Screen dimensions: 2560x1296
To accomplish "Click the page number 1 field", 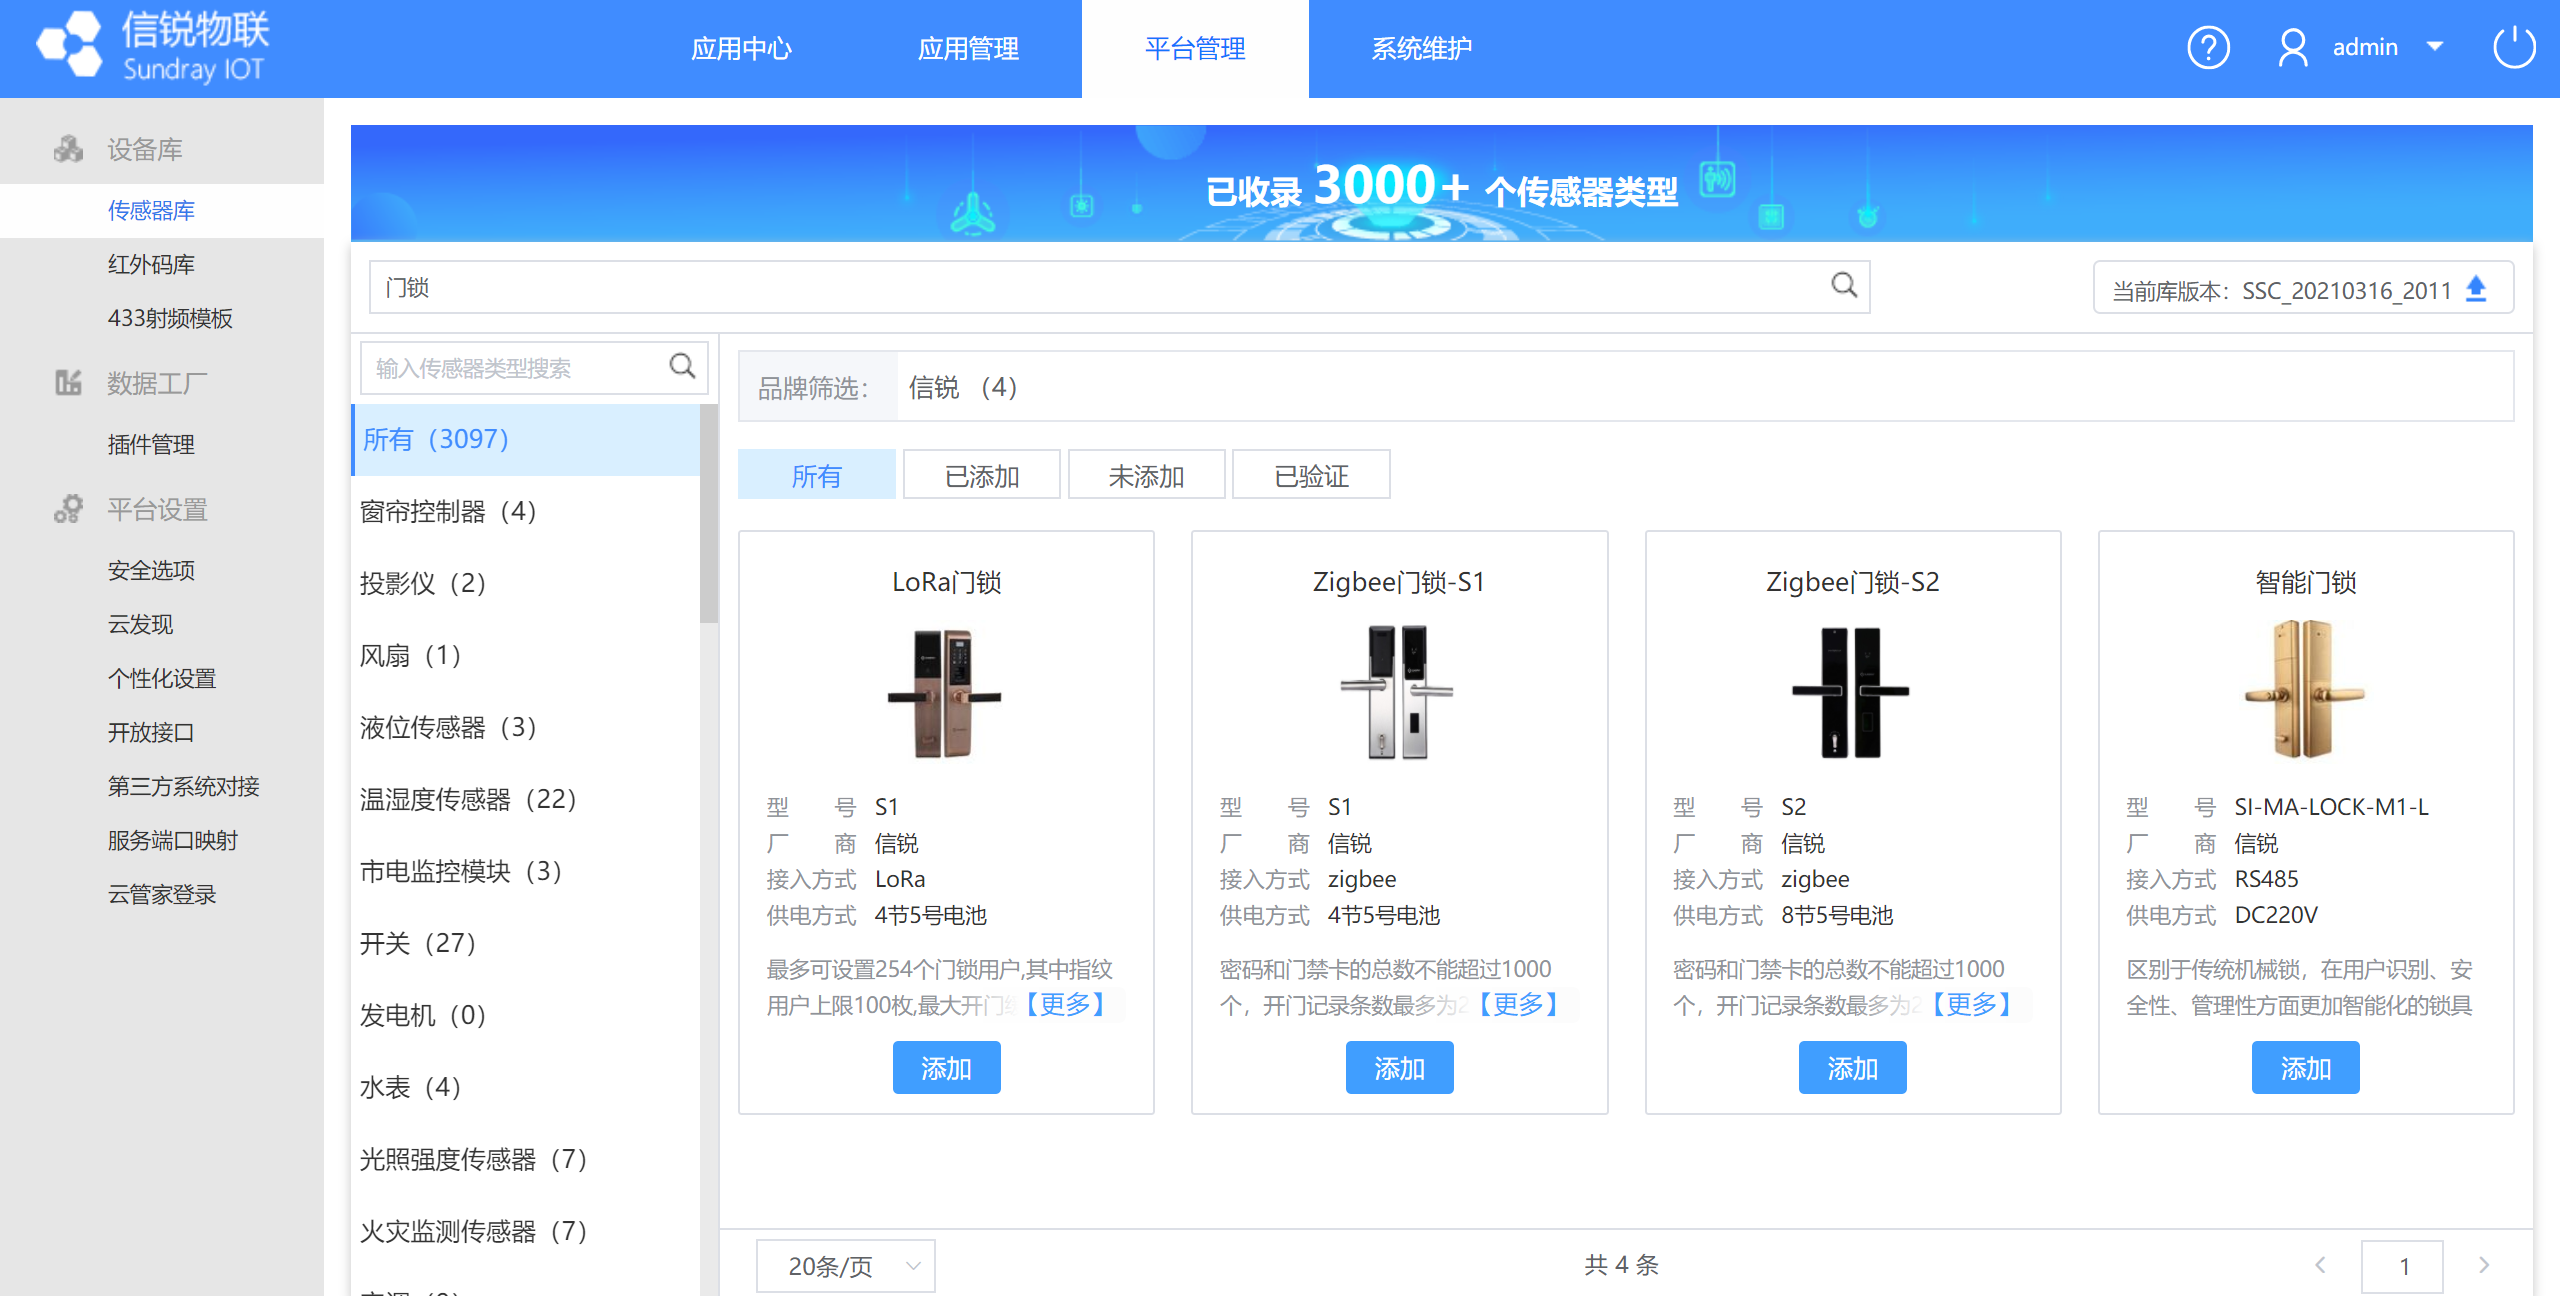I will (x=2402, y=1266).
